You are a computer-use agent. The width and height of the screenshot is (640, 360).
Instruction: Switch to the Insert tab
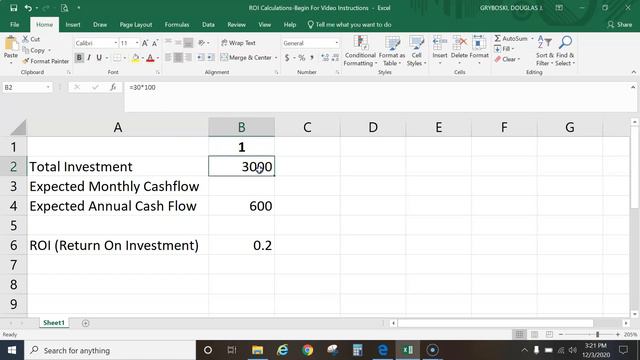point(73,24)
